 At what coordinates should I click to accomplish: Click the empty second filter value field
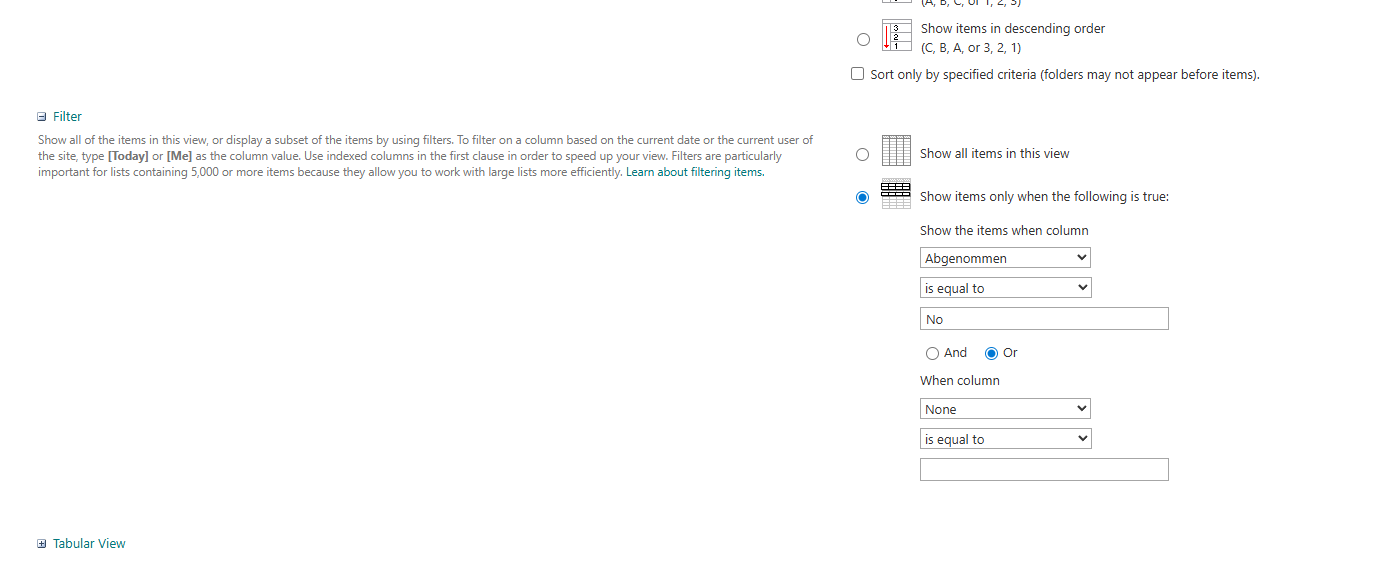point(1044,469)
